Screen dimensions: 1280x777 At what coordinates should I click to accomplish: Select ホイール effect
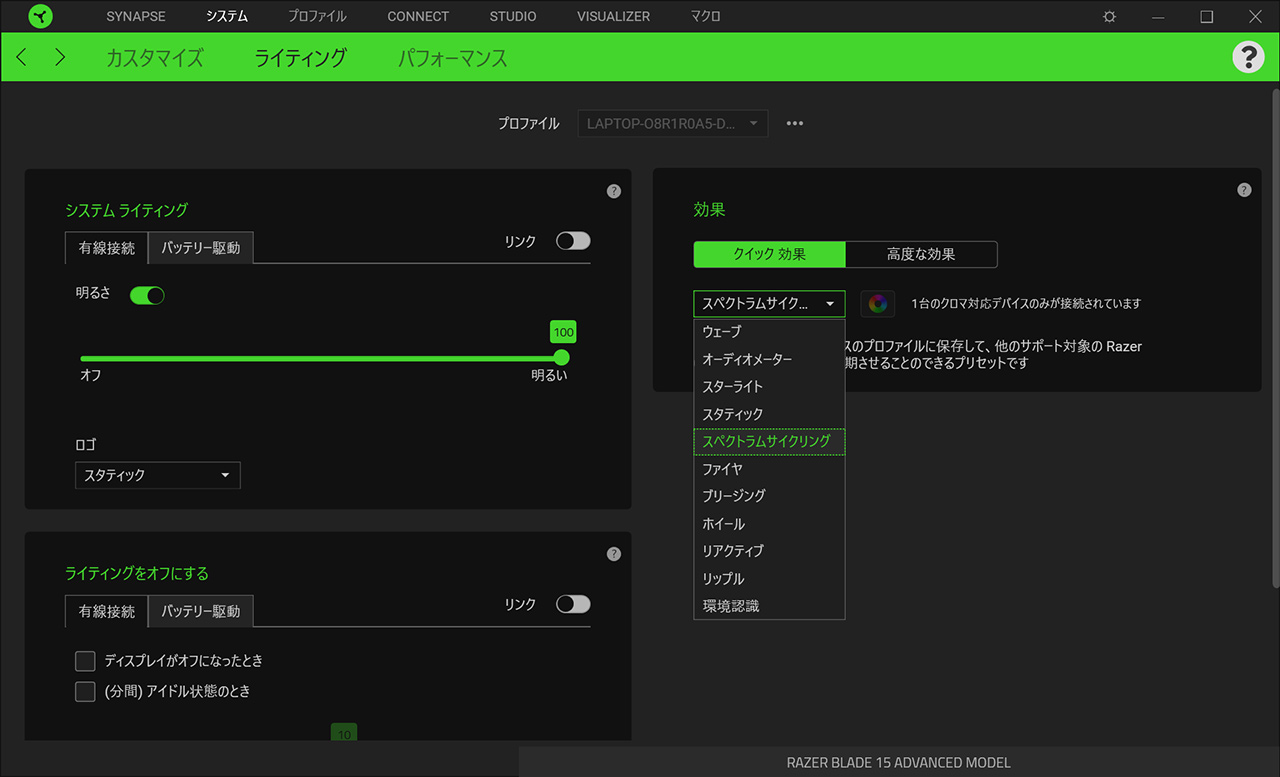click(x=769, y=524)
